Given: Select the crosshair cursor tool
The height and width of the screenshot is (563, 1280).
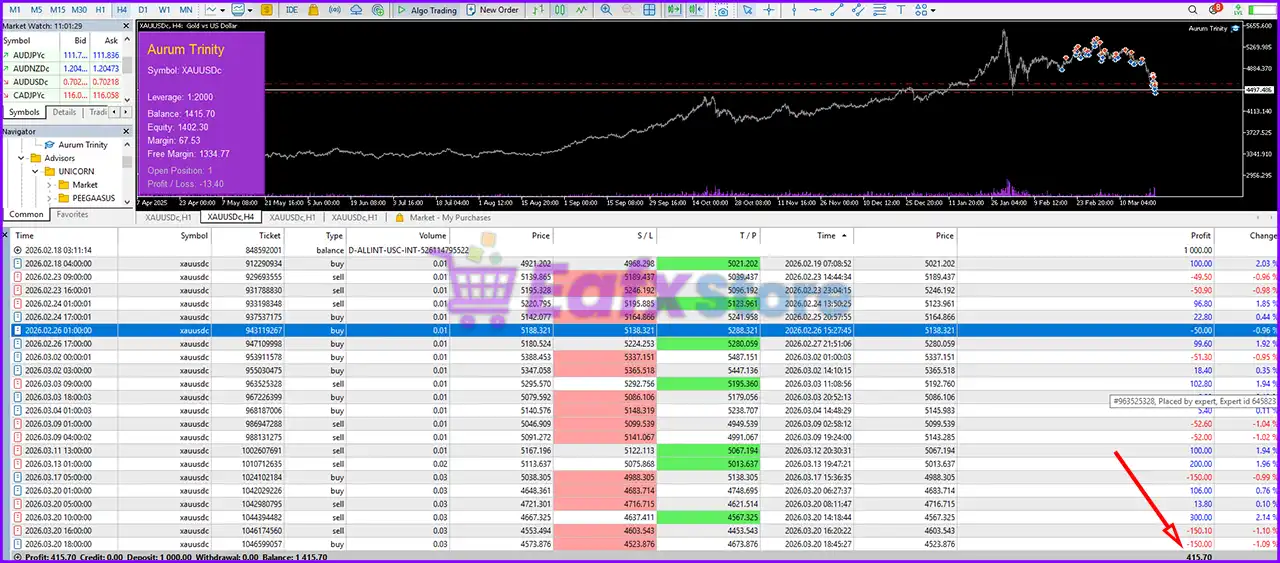Looking at the screenshot, I should pos(769,10).
